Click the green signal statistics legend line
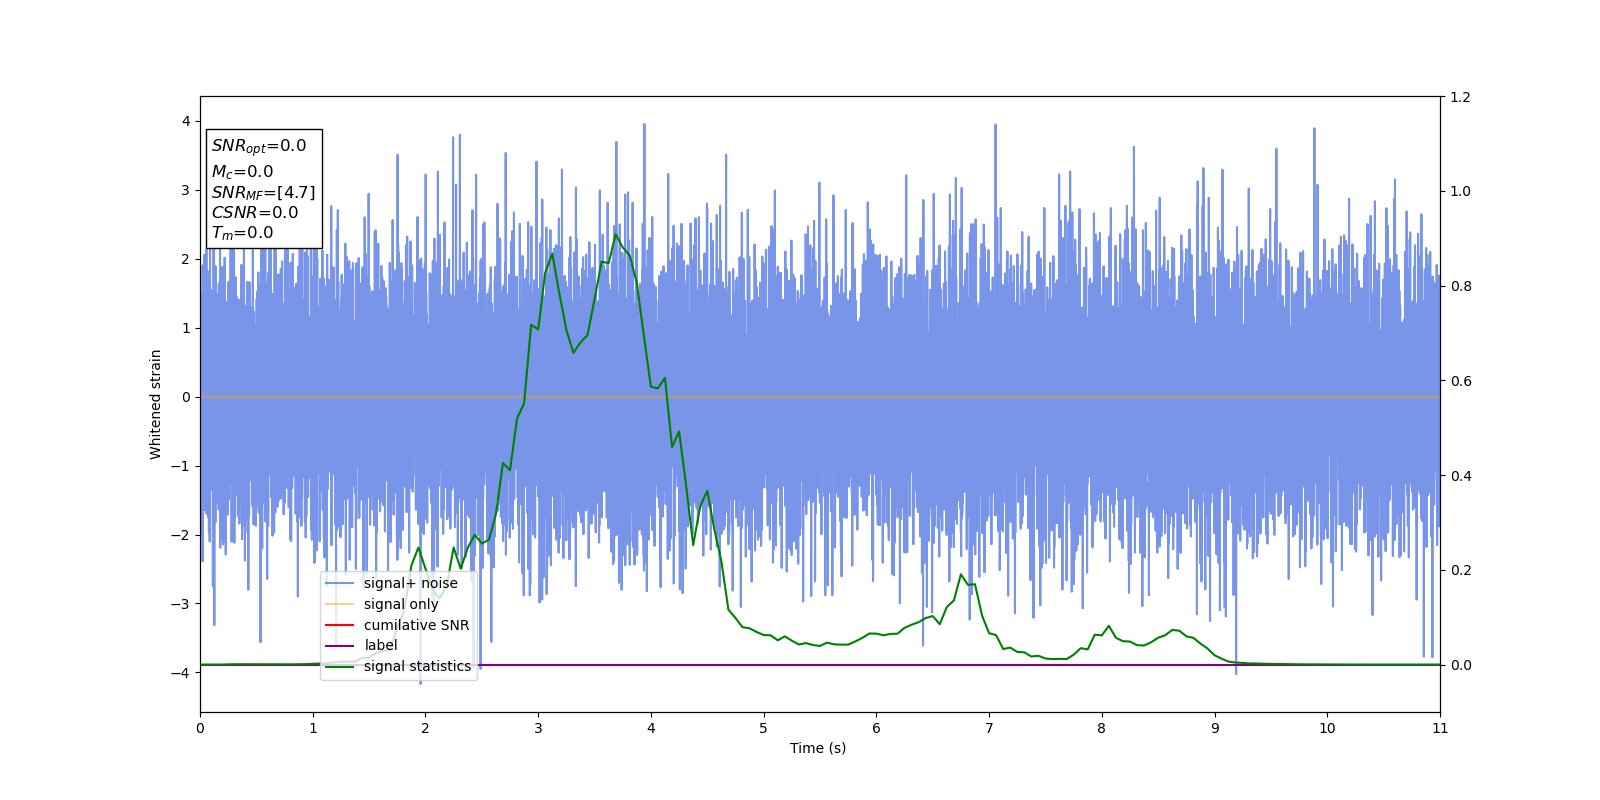1600x800 pixels. 340,666
